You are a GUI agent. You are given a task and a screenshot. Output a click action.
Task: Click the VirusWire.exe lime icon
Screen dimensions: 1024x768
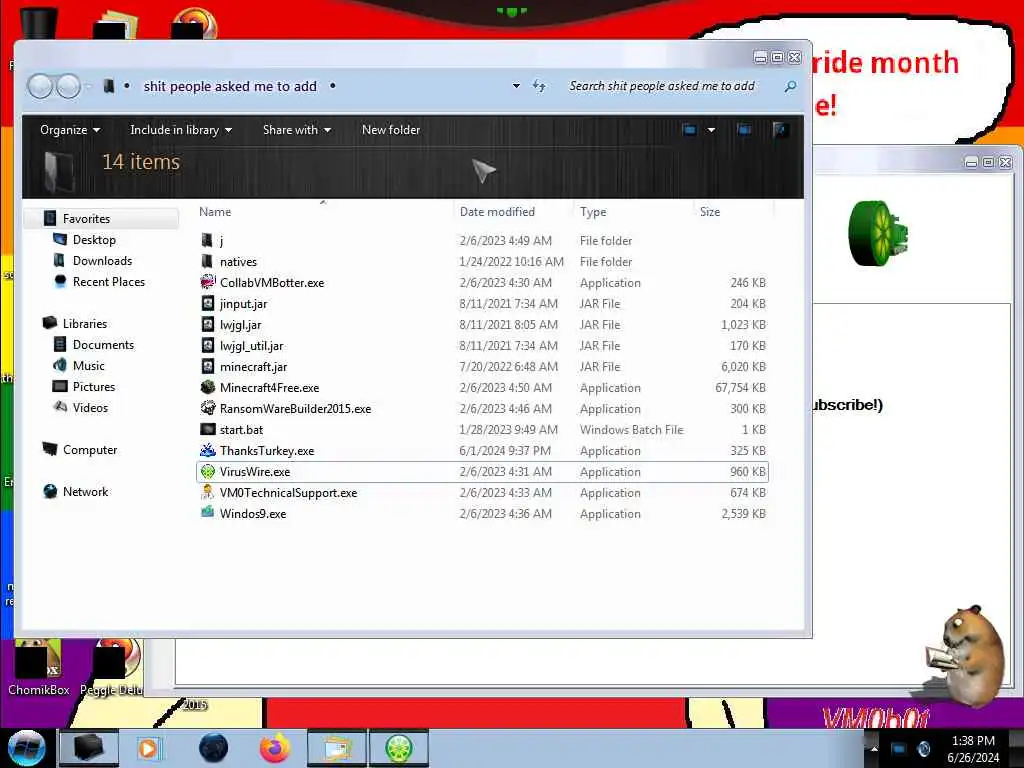tap(208, 471)
